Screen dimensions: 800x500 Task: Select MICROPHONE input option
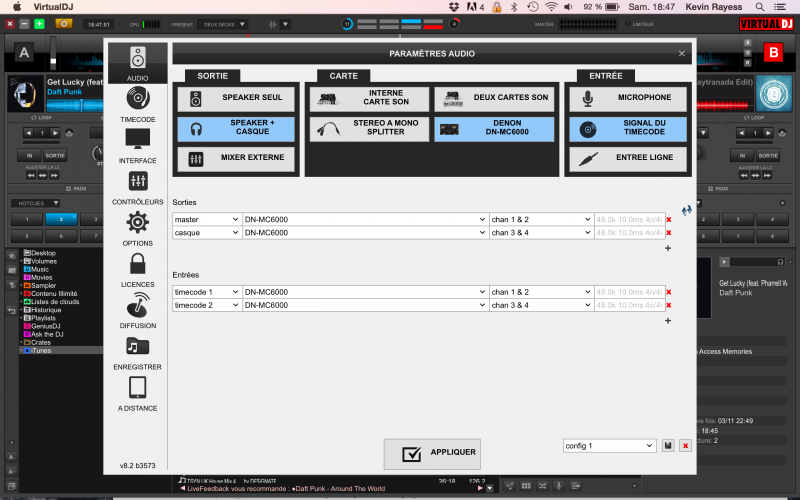[628, 98]
